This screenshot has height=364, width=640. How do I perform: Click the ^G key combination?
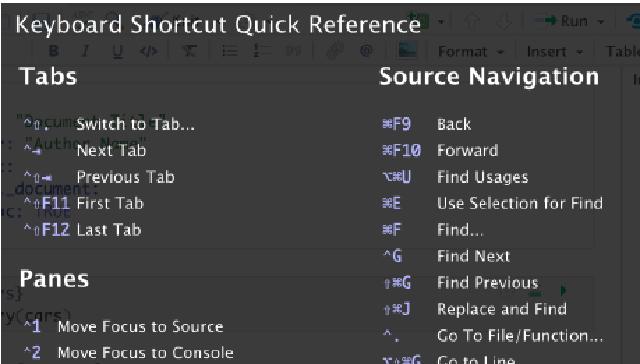[x=392, y=256]
